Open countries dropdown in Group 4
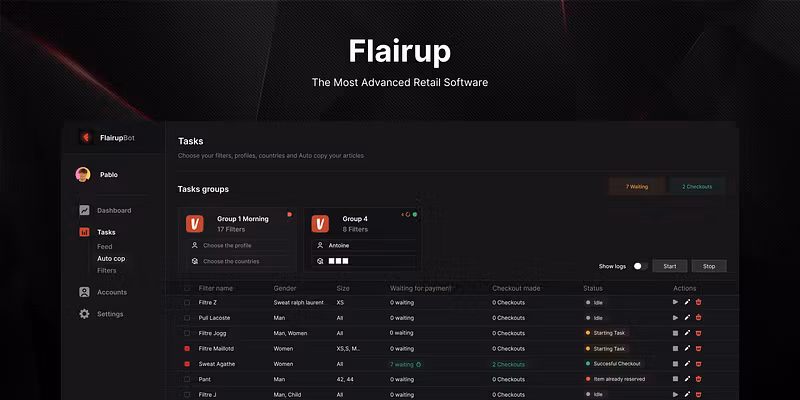 tap(363, 261)
